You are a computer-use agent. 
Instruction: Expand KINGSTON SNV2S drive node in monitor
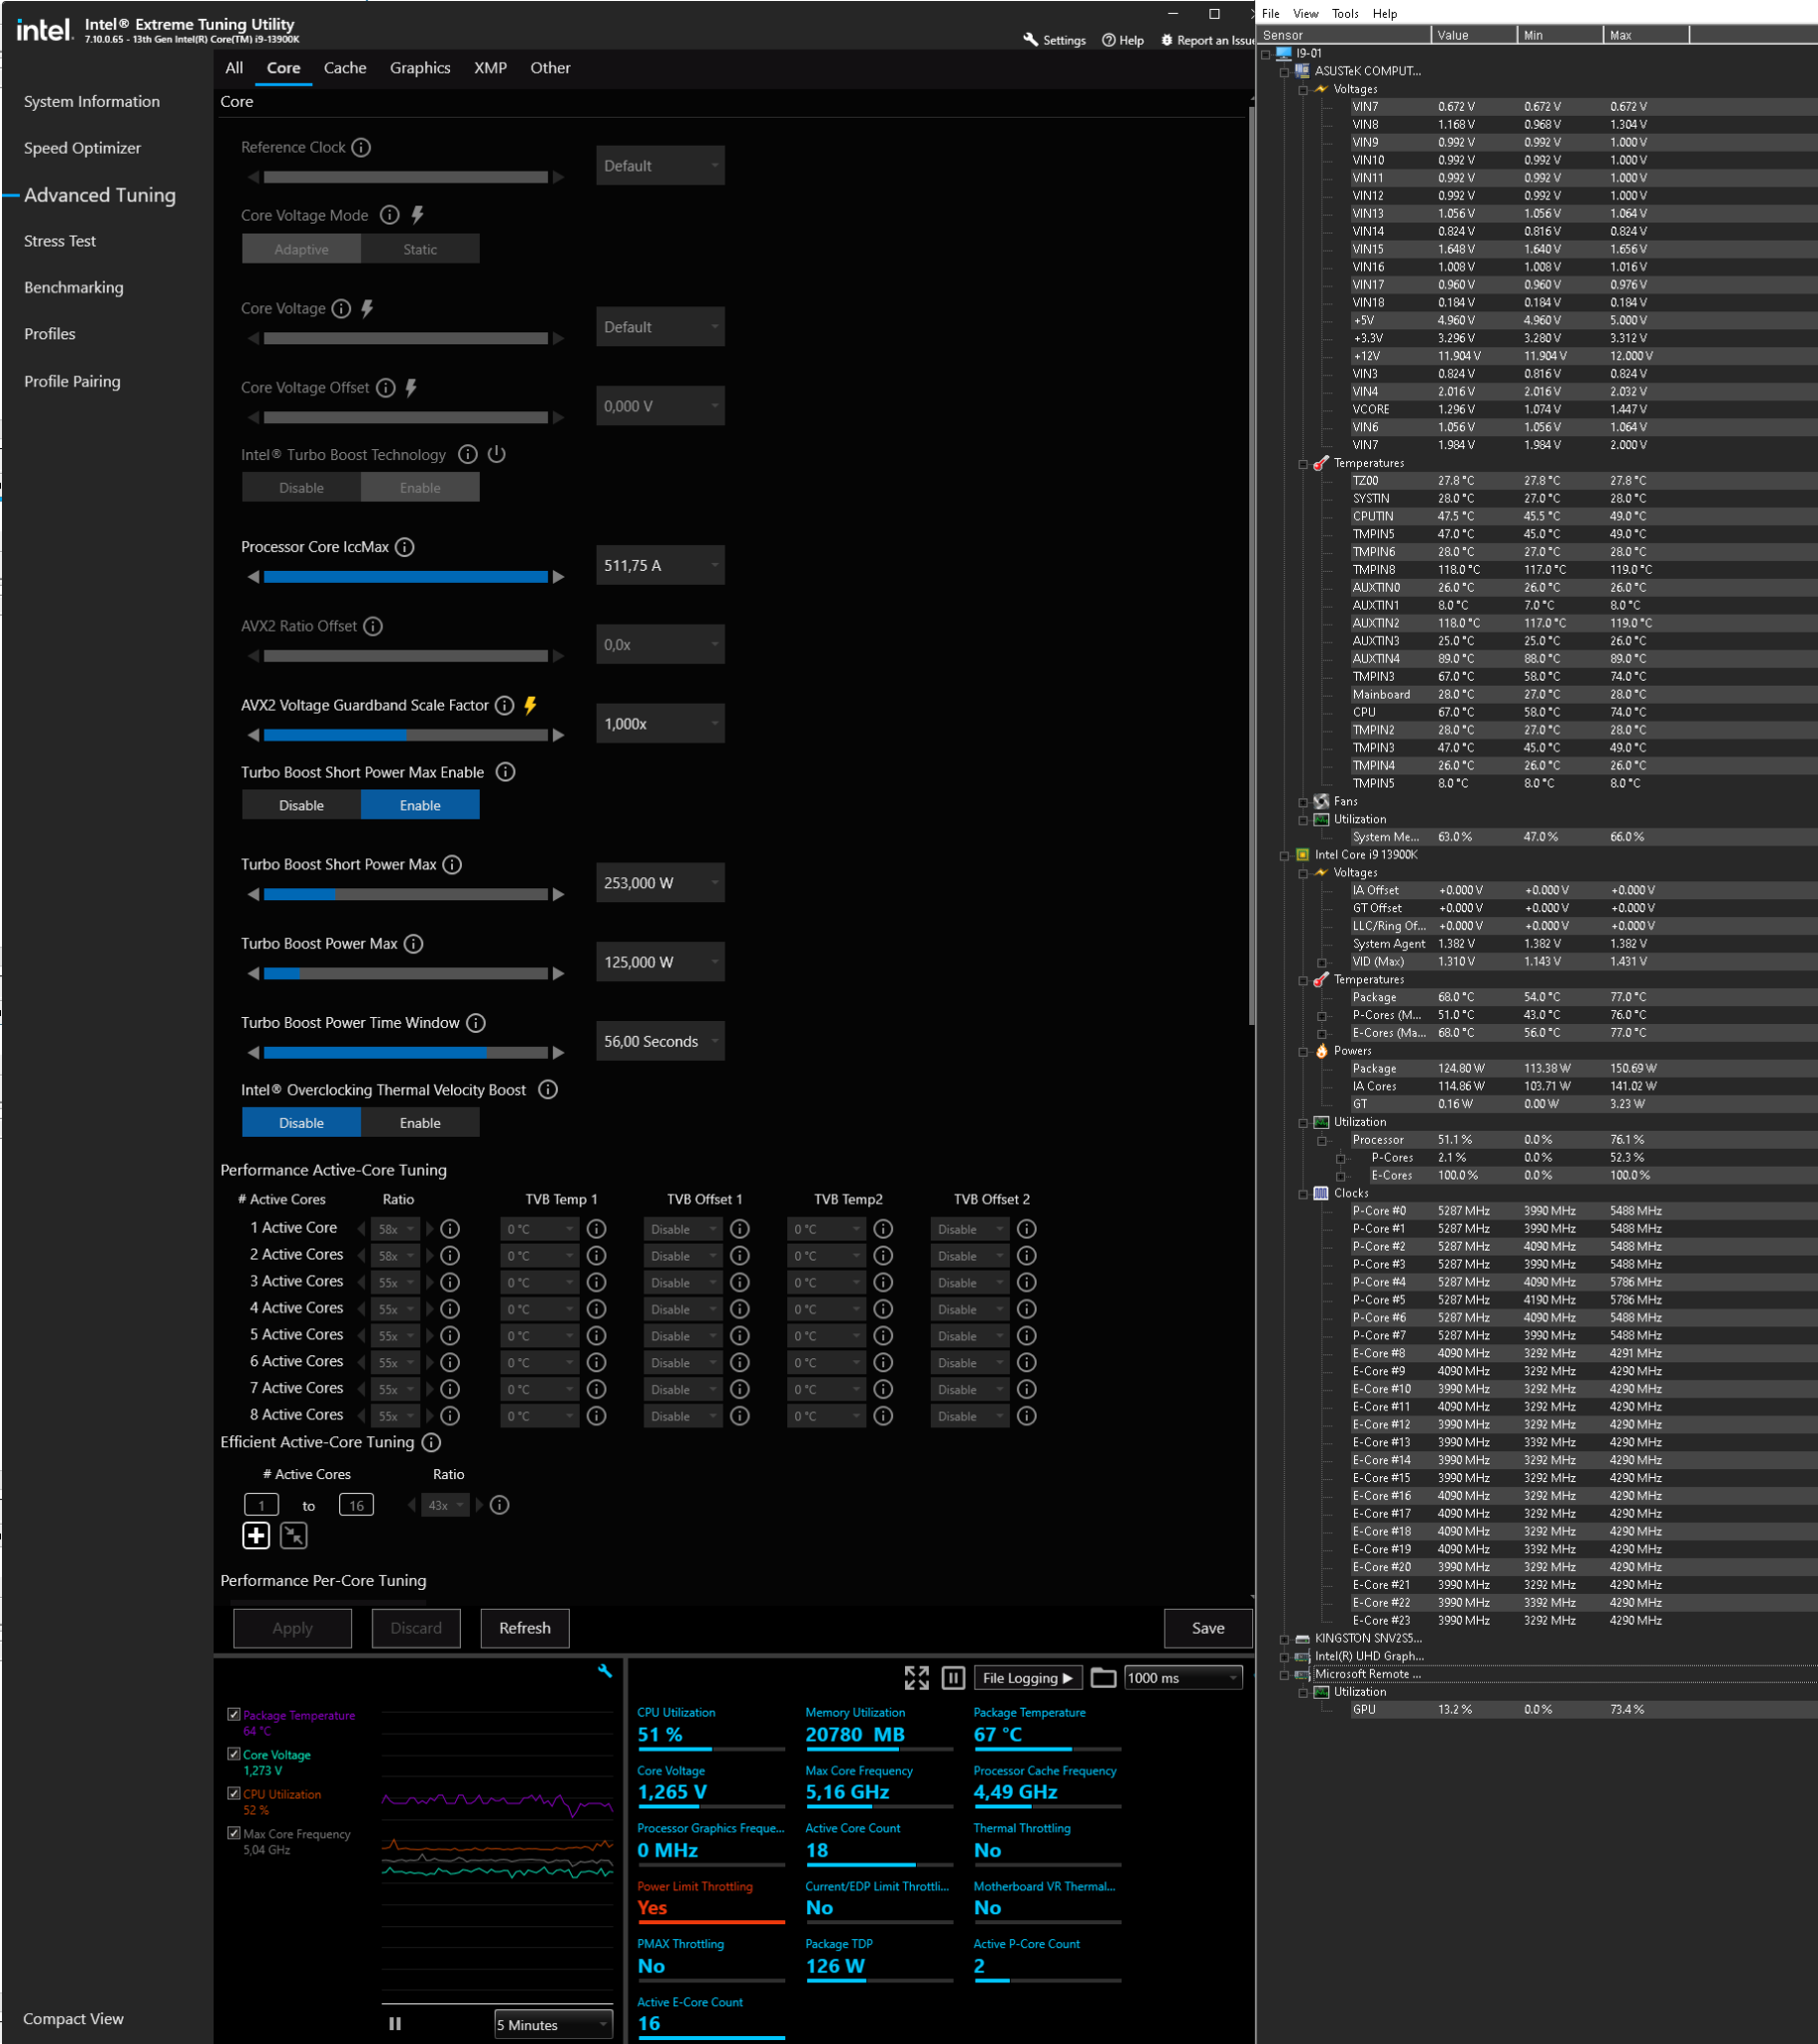pyautogui.click(x=1284, y=1639)
